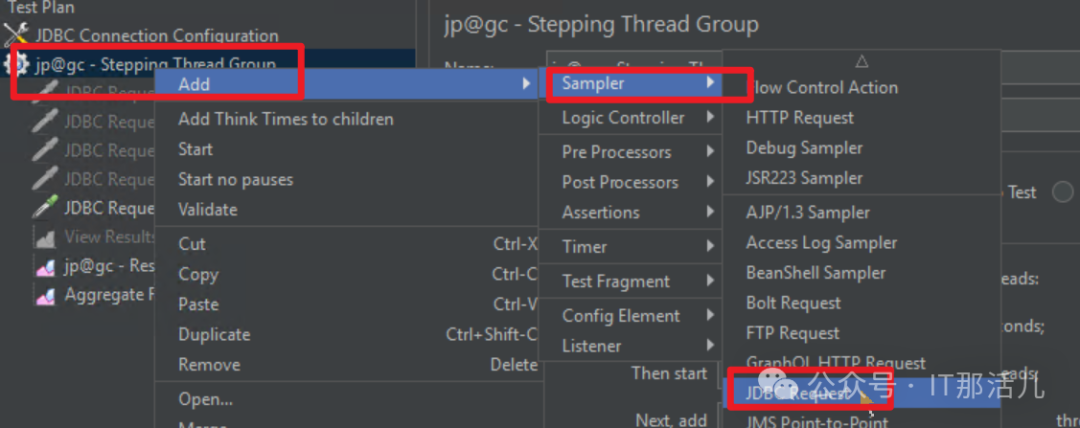Click the Stepping Thread Group gear icon
The width and height of the screenshot is (1080, 428).
(17, 65)
